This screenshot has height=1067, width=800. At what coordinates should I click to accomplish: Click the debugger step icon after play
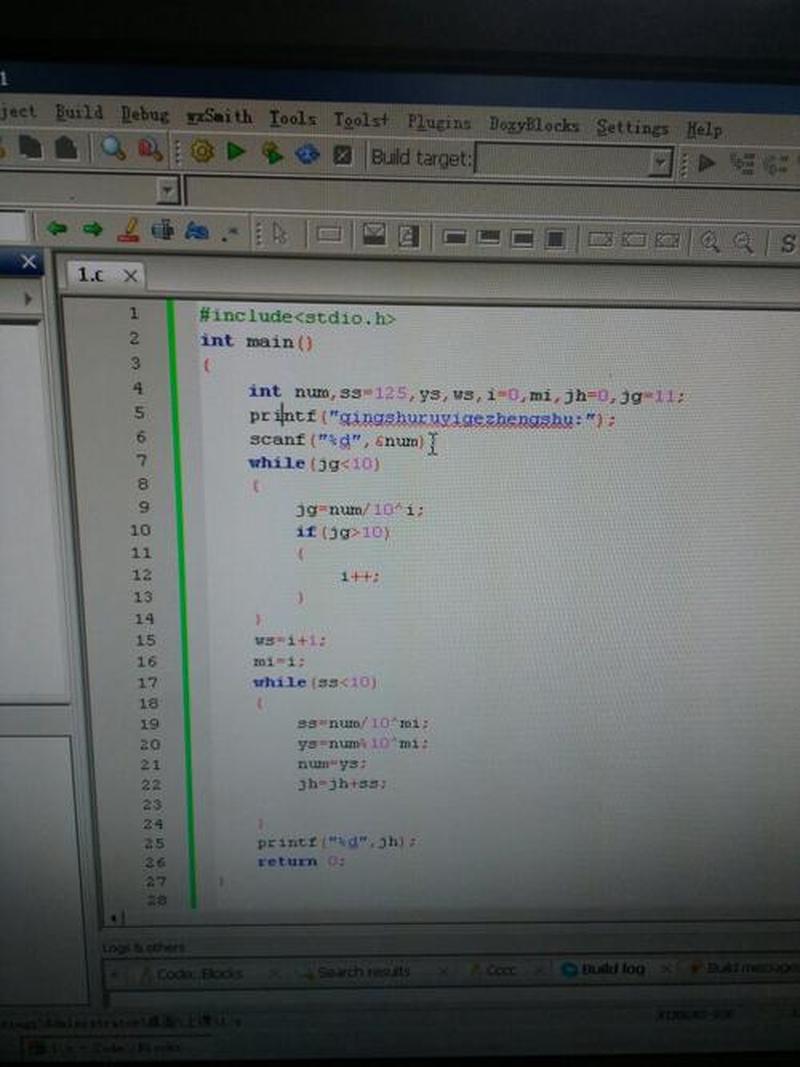point(741,163)
